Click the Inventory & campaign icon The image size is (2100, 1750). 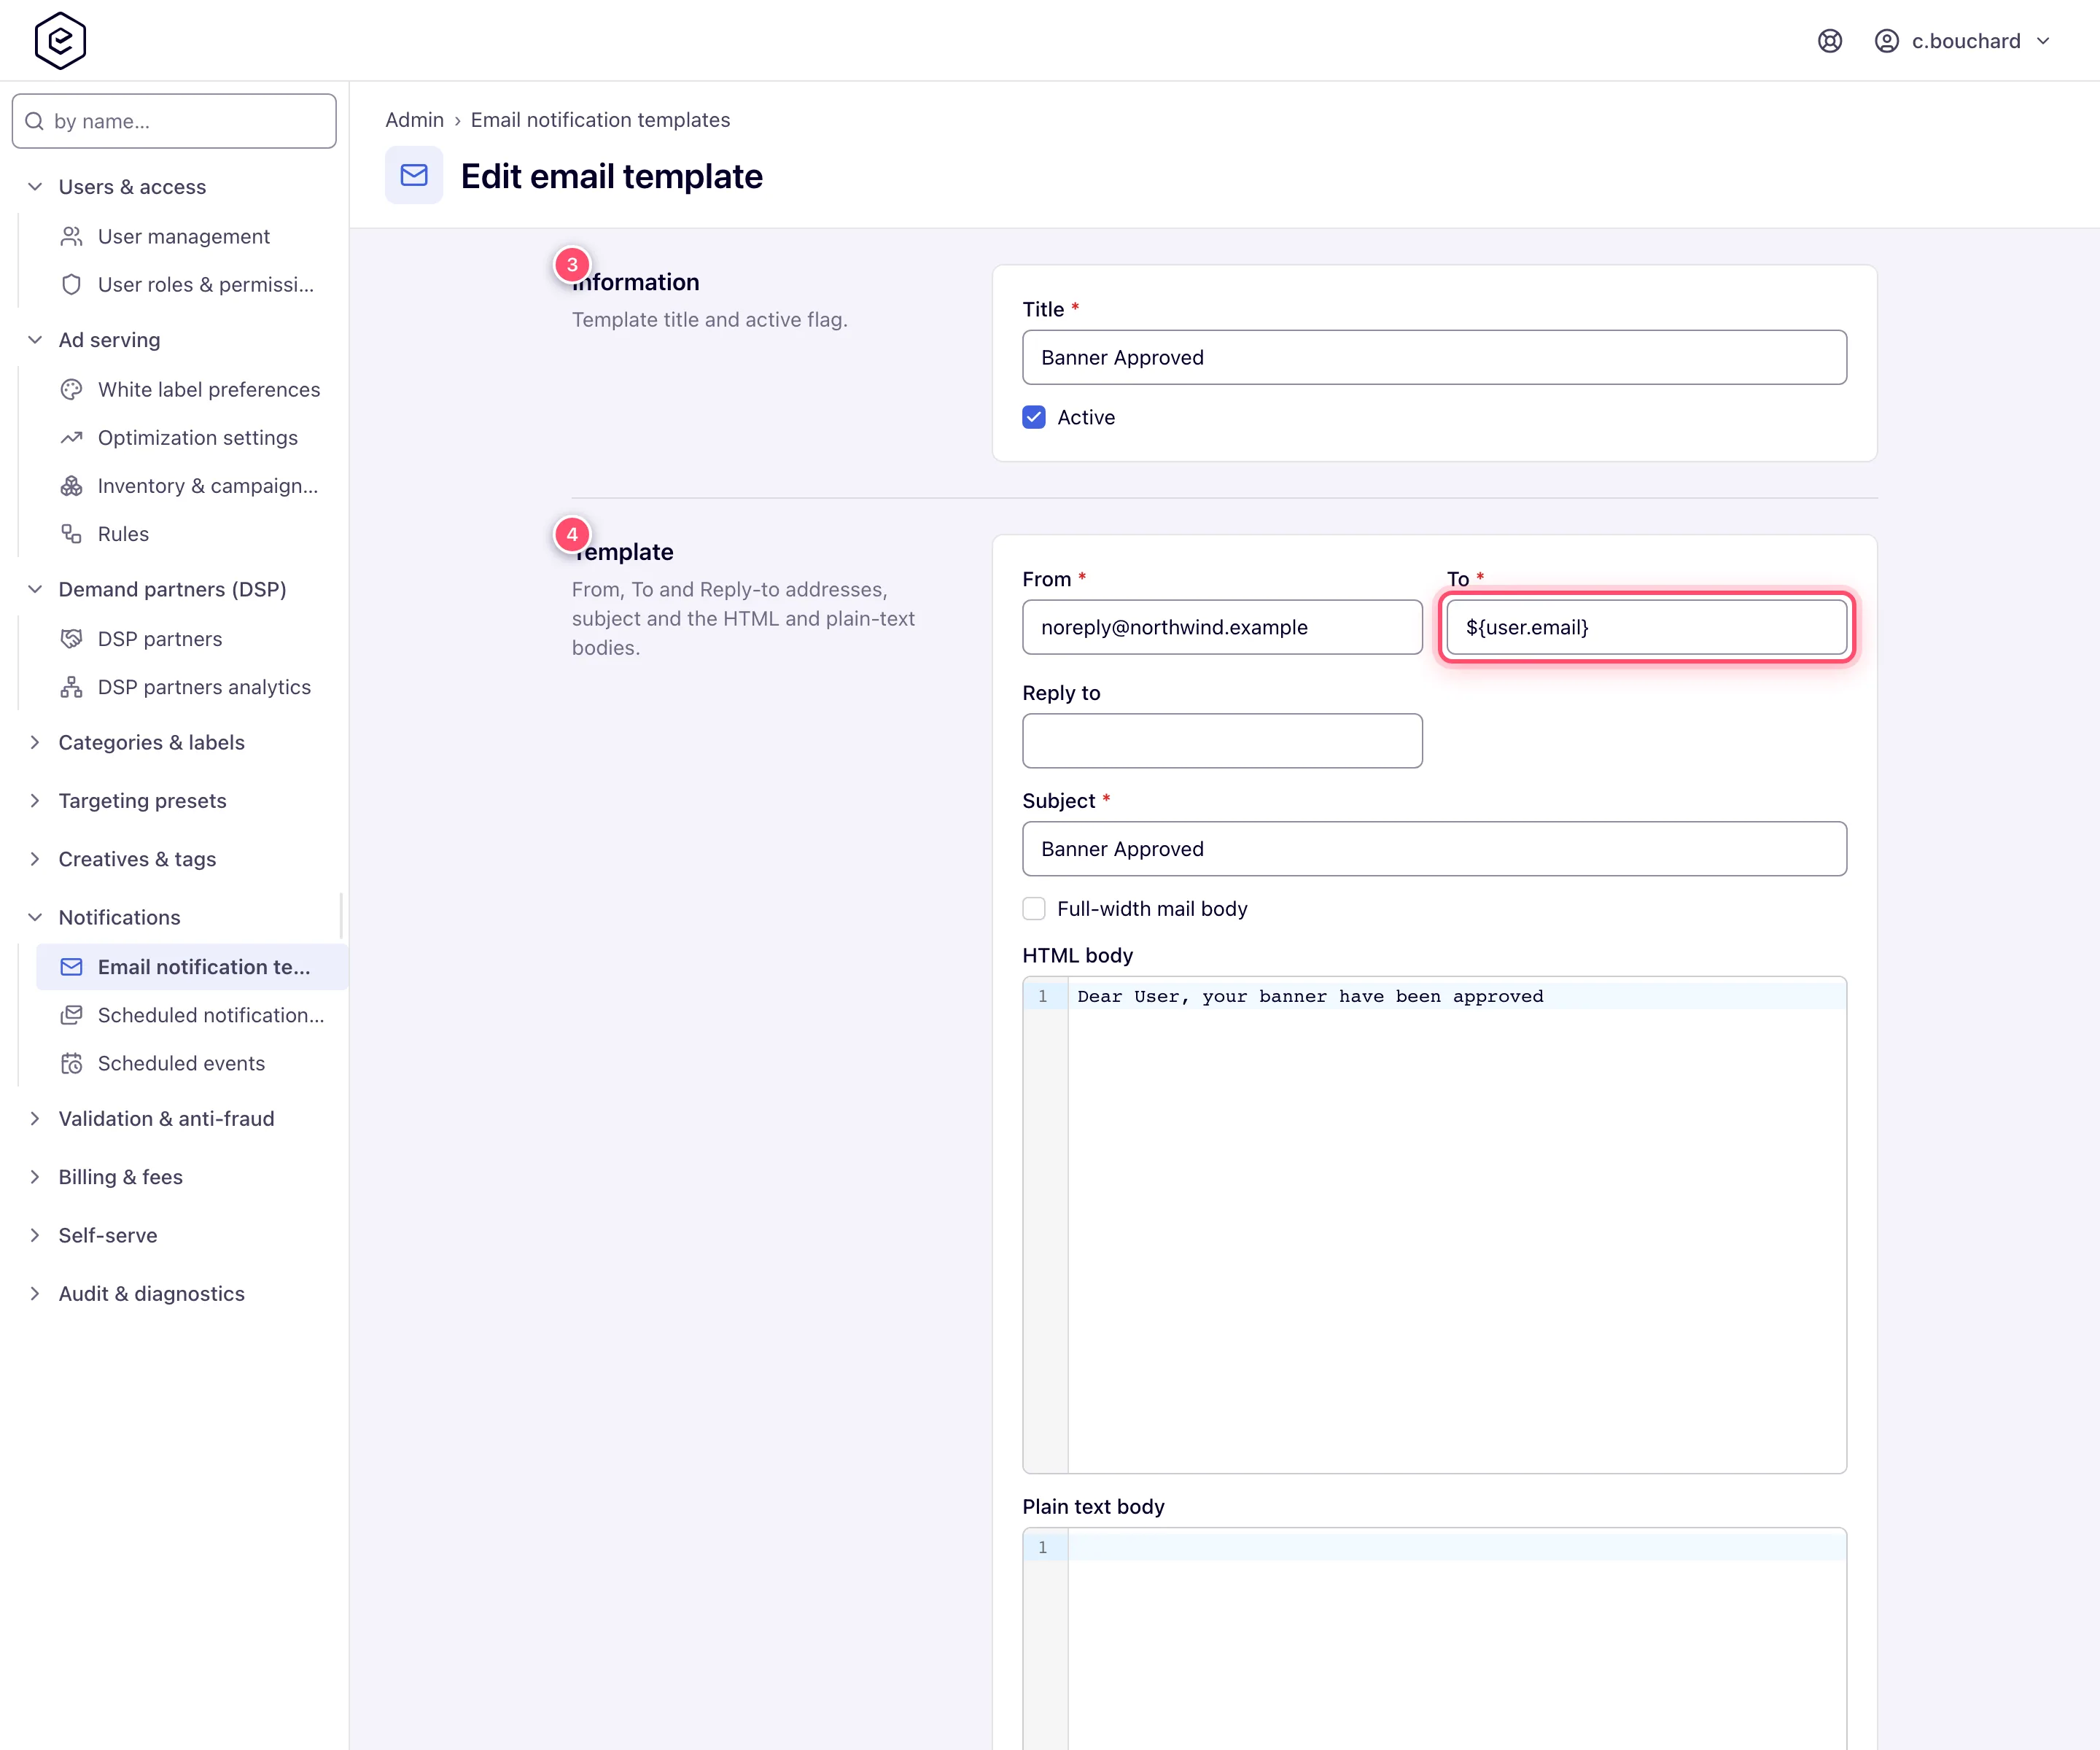(71, 486)
